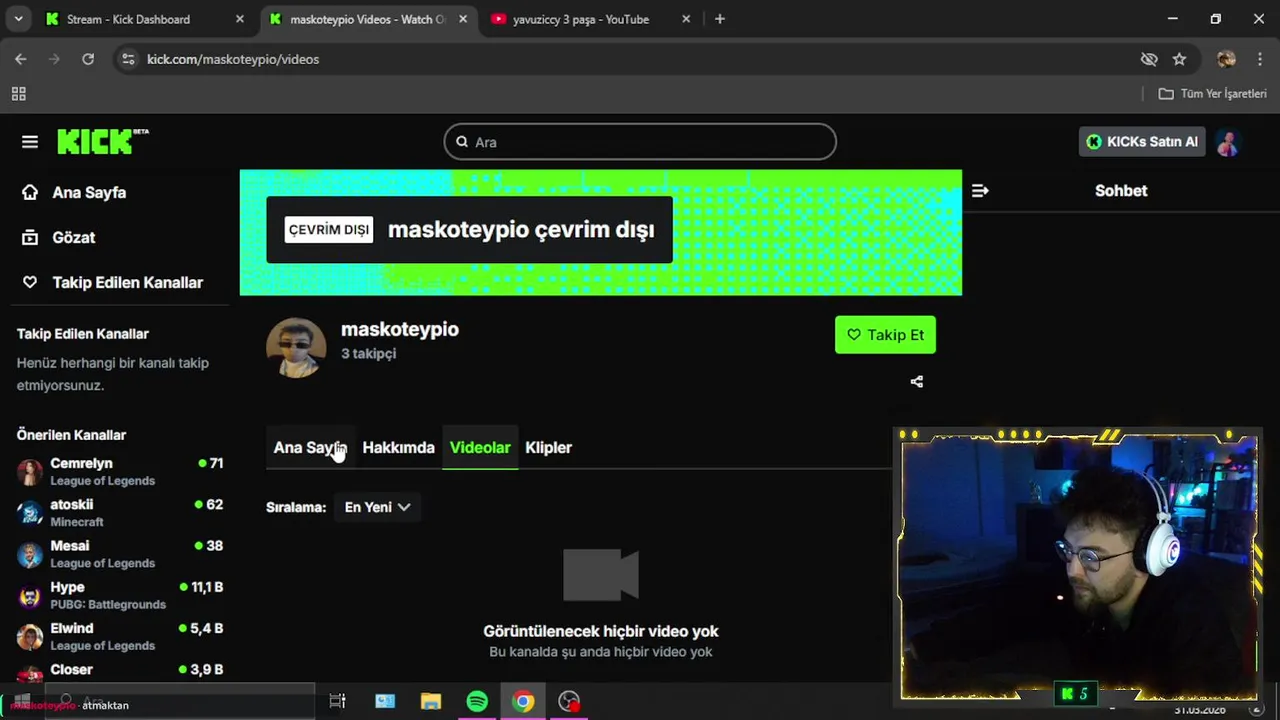Click Chrome icon on taskbar
Screen dimensions: 1280x720
(x=523, y=701)
